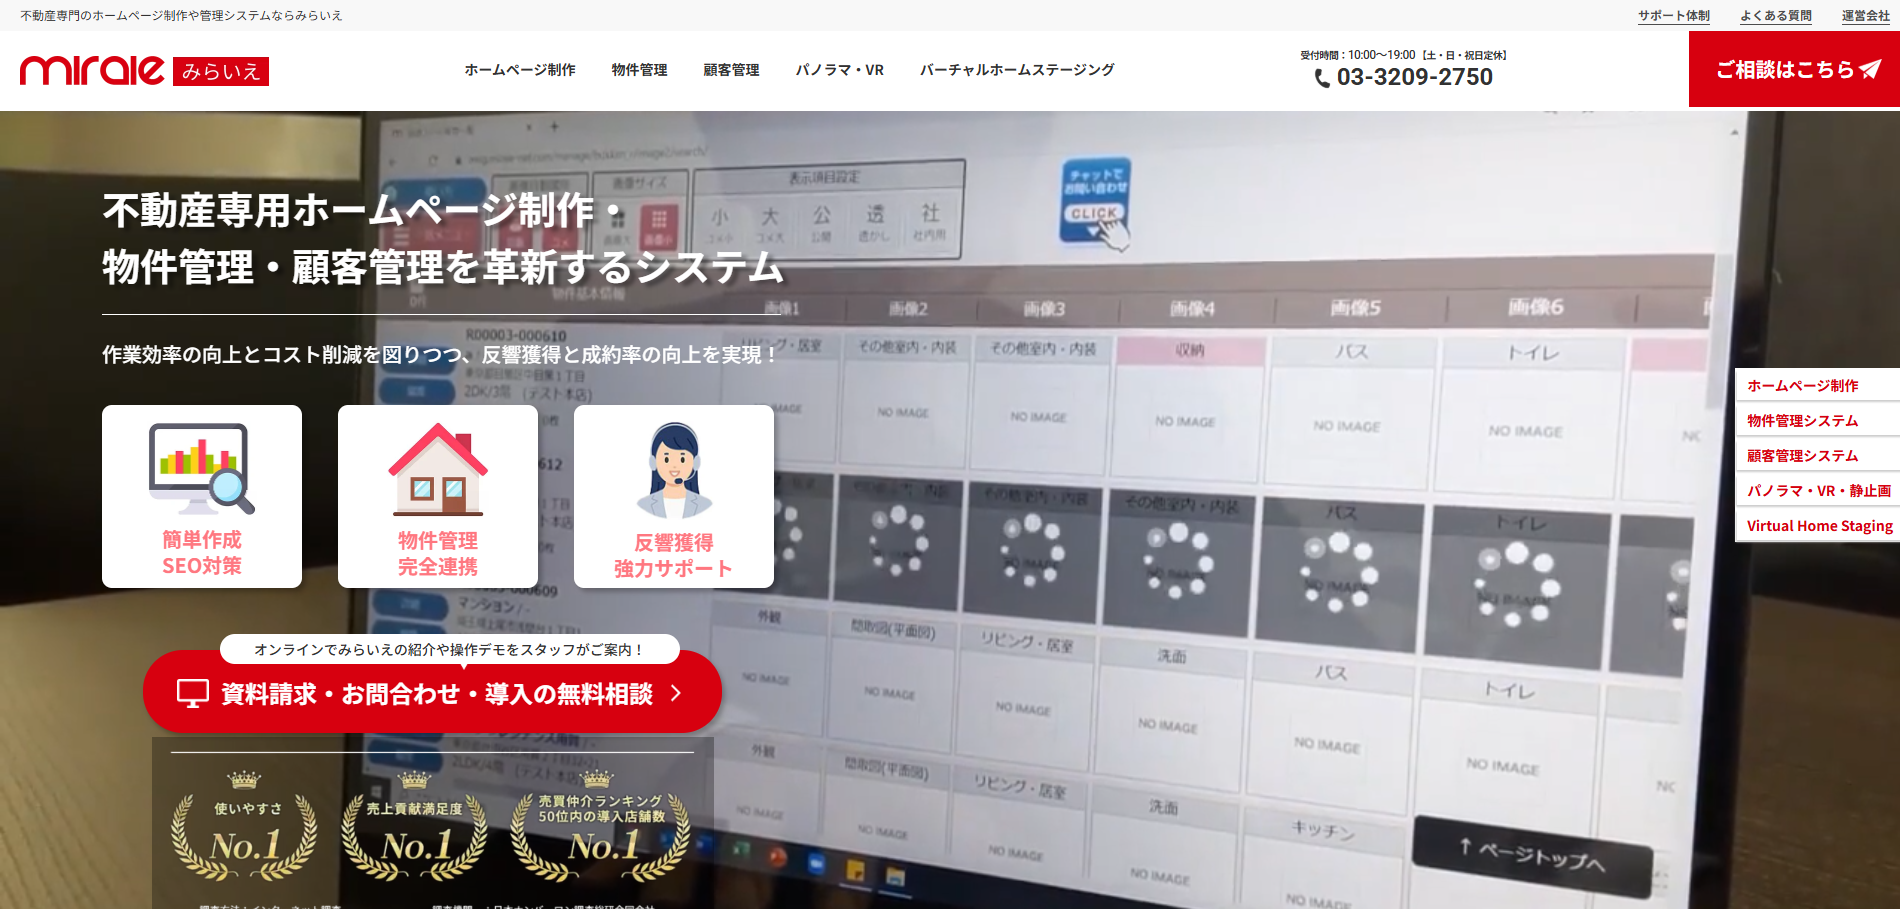
Task: Click the 03-3209-2750 phone number
Action: click(x=1414, y=77)
